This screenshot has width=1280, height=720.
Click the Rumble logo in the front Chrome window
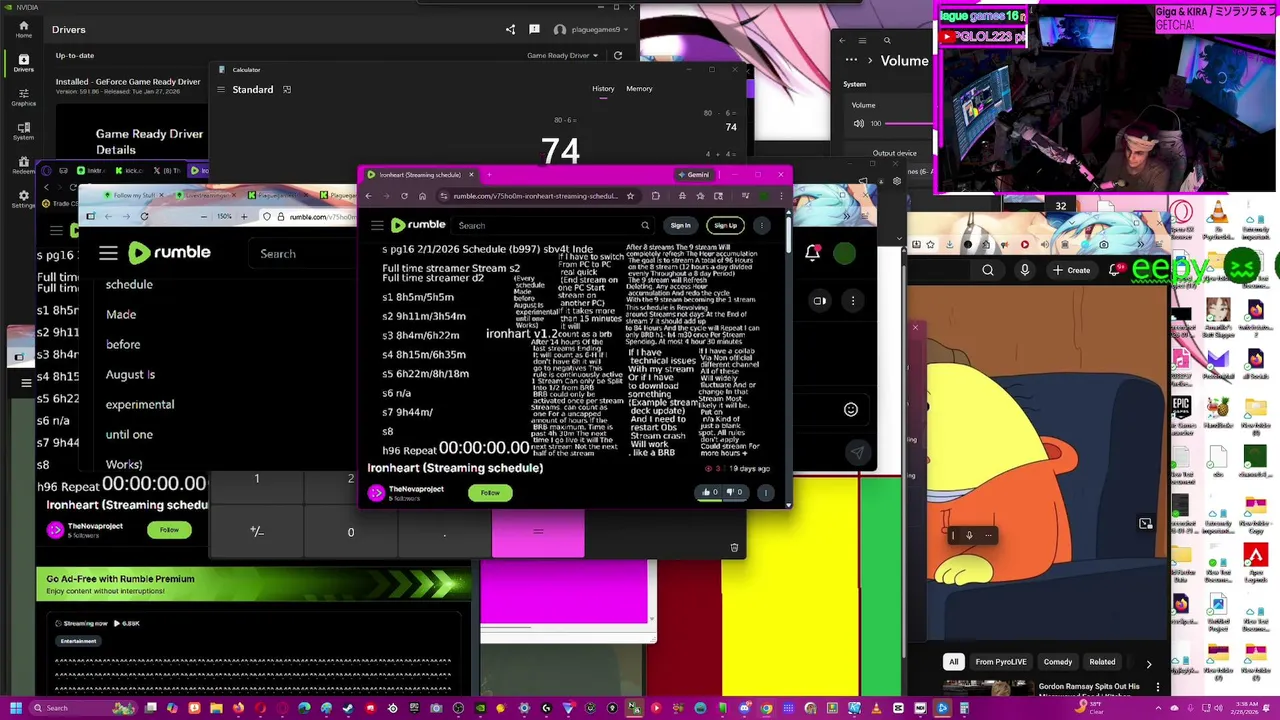(x=418, y=225)
